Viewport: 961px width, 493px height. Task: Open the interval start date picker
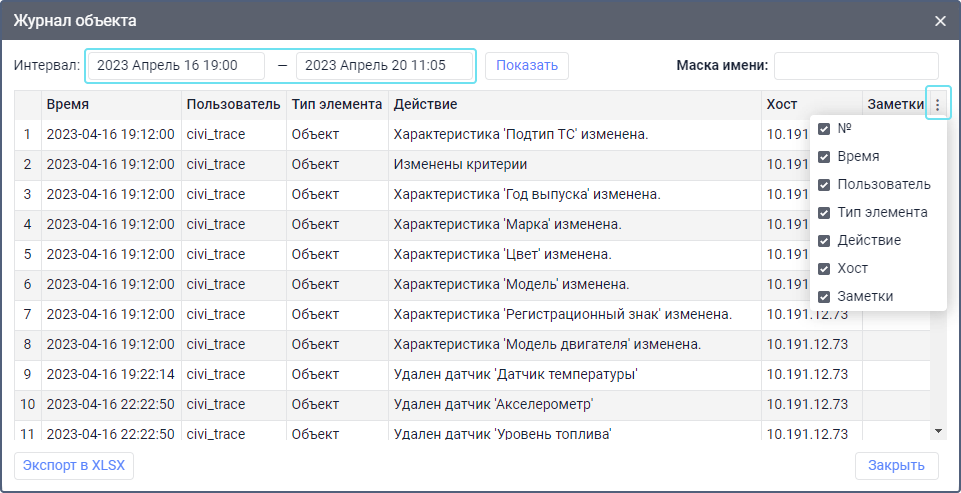pyautogui.click(x=176, y=65)
